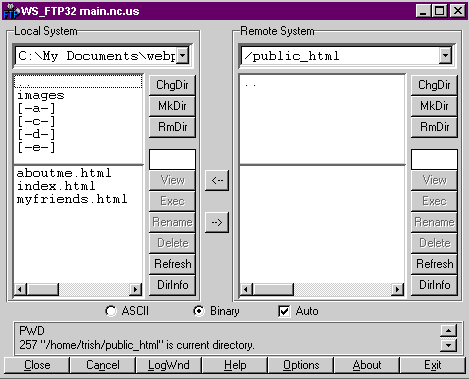
Task: Open the LogWnd button in bottom bar
Action: point(169,365)
